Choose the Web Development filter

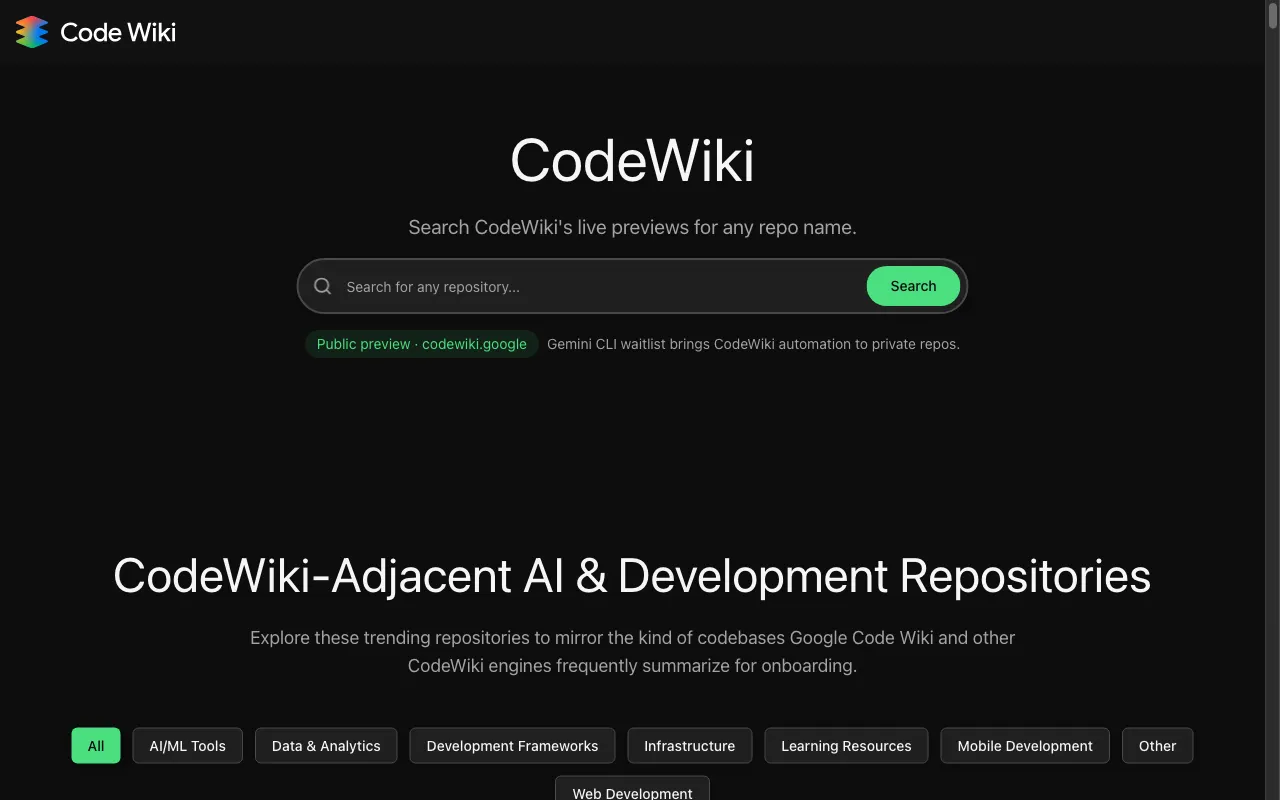[x=632, y=789]
